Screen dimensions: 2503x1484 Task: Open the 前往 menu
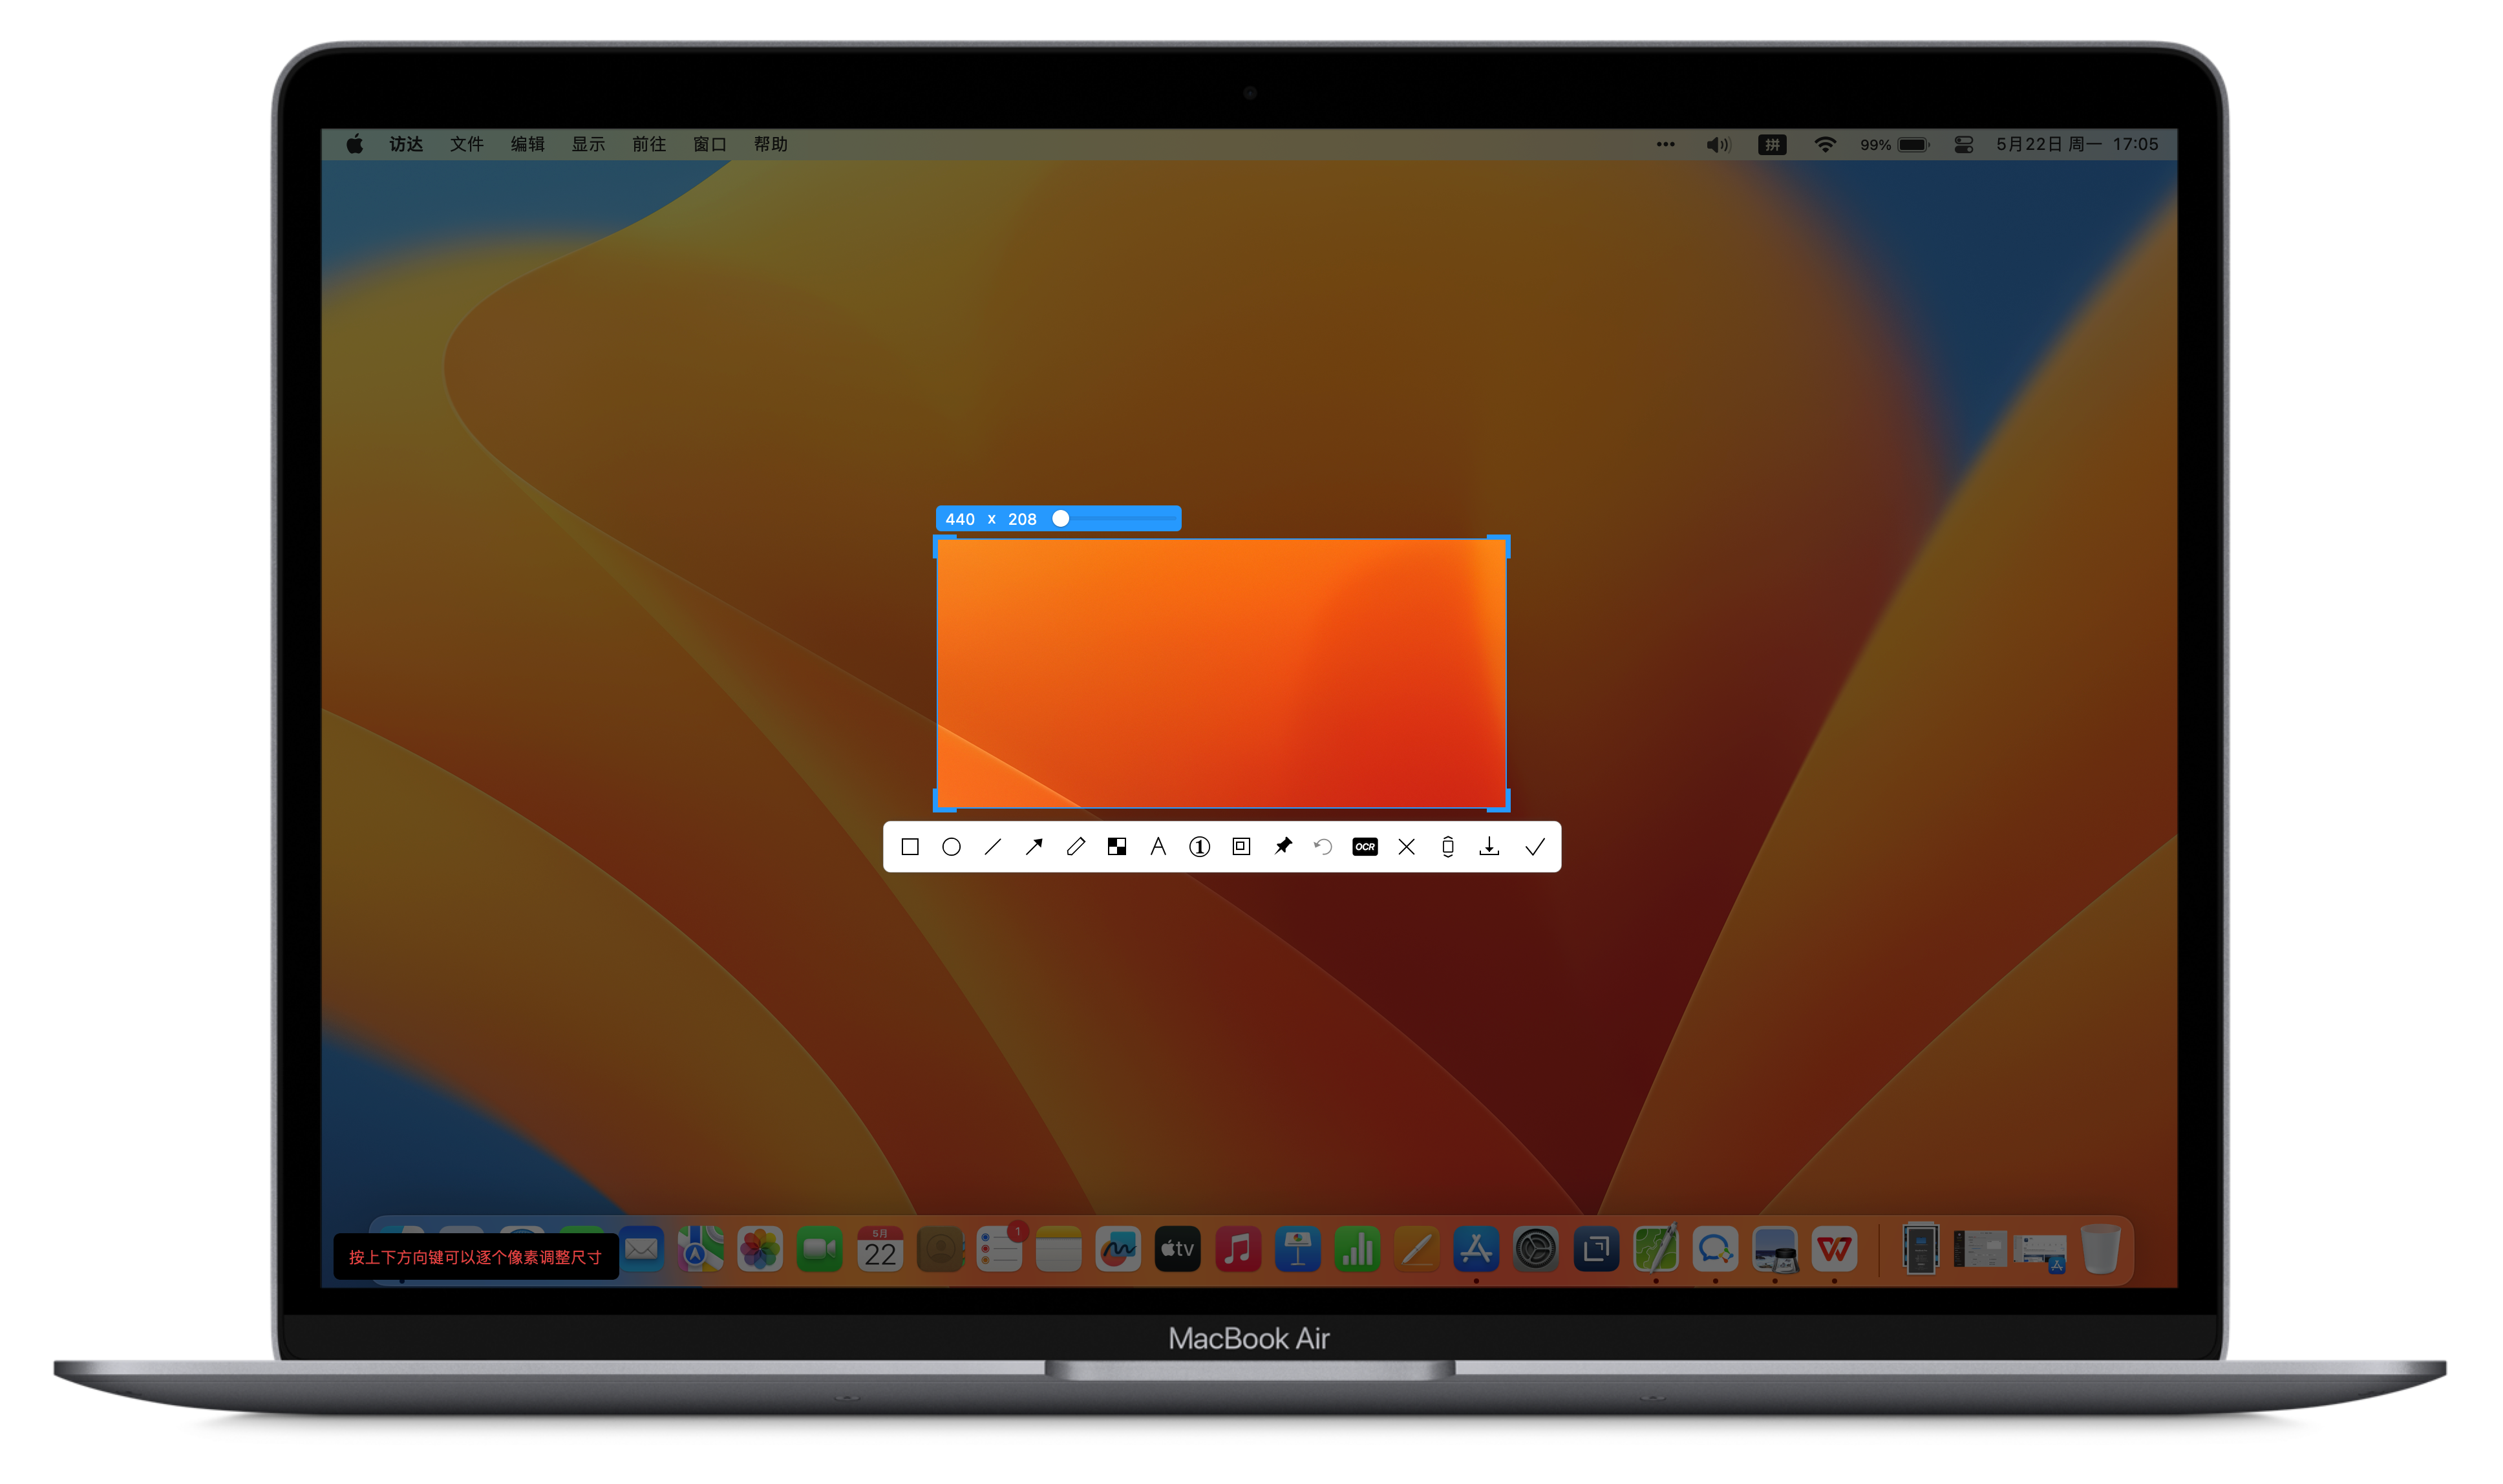(649, 144)
